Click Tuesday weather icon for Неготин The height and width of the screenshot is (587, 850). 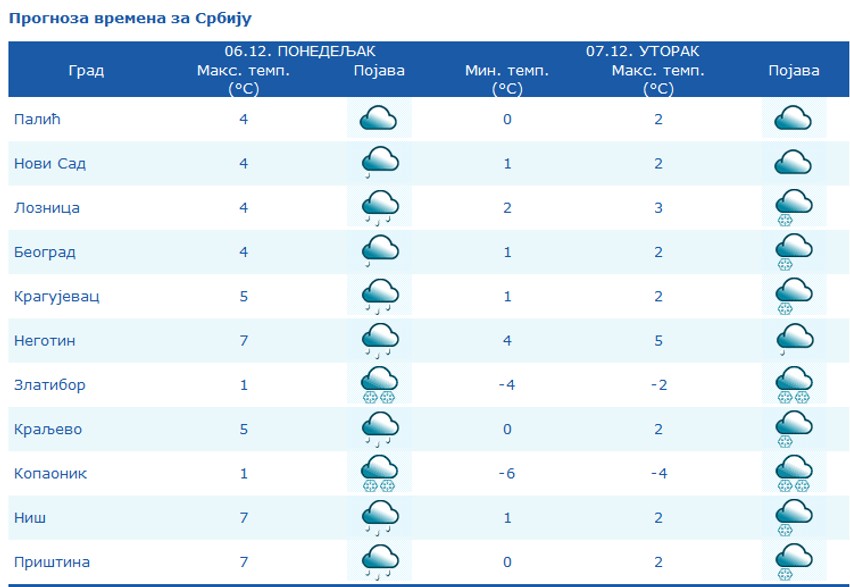coord(792,340)
